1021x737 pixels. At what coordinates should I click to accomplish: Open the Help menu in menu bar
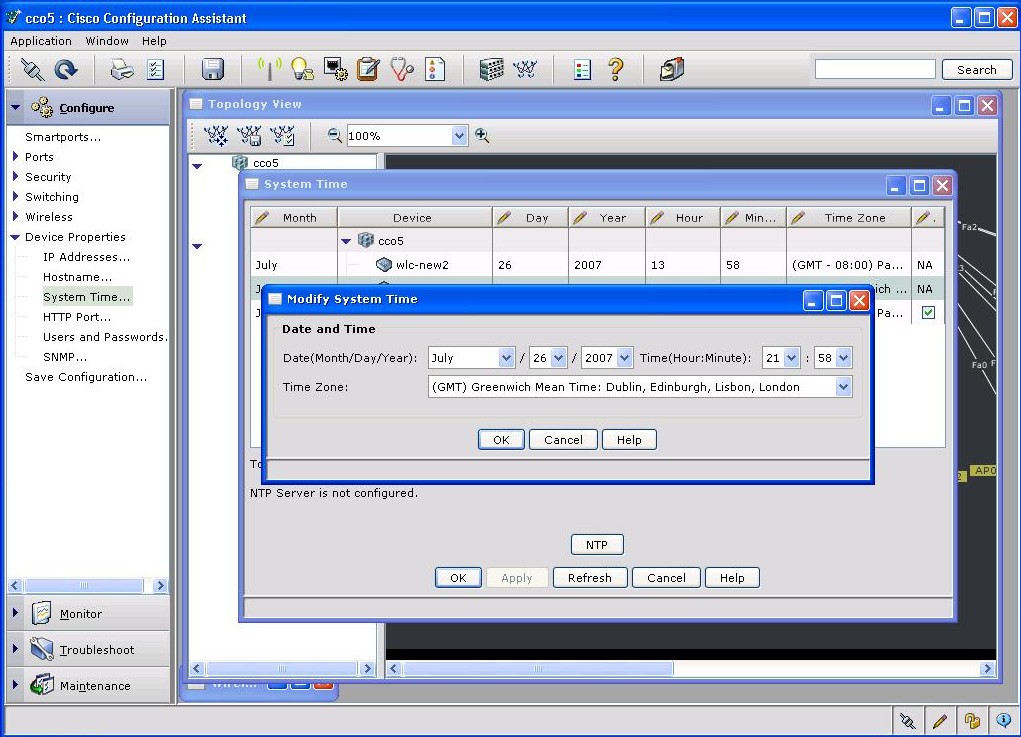click(154, 41)
